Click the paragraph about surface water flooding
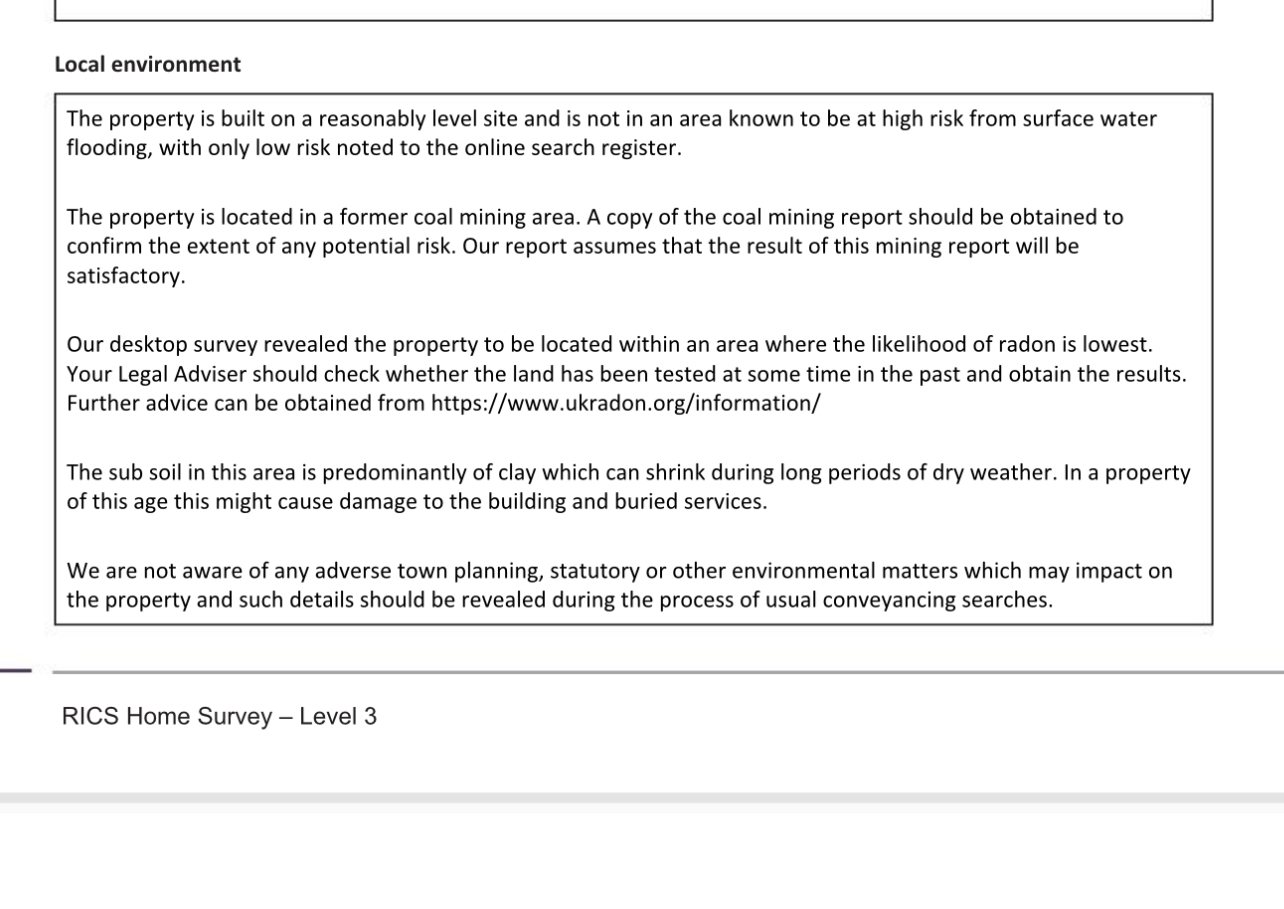This screenshot has width=1284, height=909. click(611, 134)
